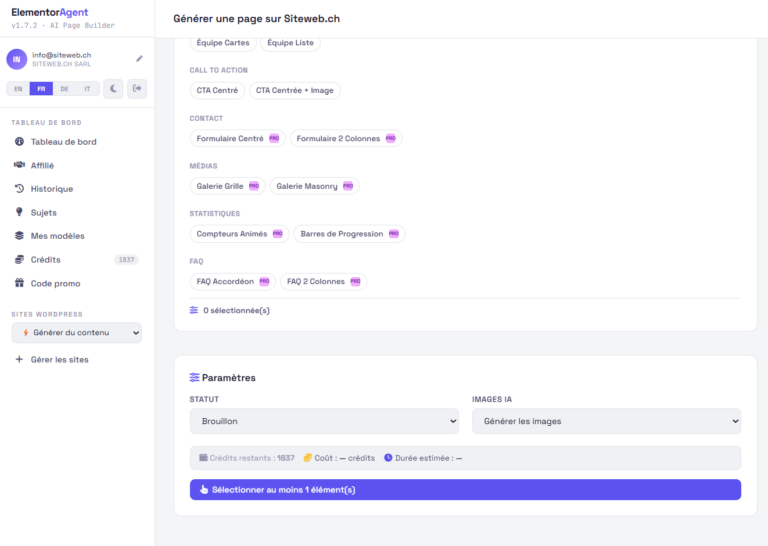This screenshot has width=768, height=546.
Task: Click Sélectionner au moins 1 élément(s) button
Action: tap(465, 490)
